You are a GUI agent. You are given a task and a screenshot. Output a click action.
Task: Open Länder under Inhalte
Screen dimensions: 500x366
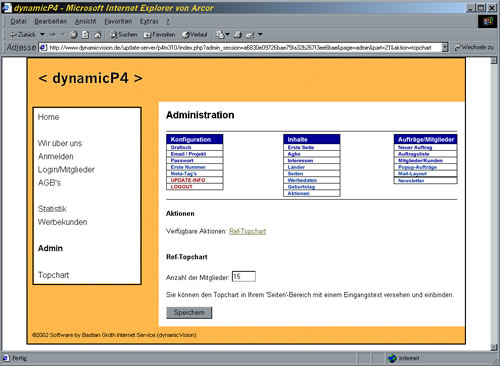click(x=296, y=167)
